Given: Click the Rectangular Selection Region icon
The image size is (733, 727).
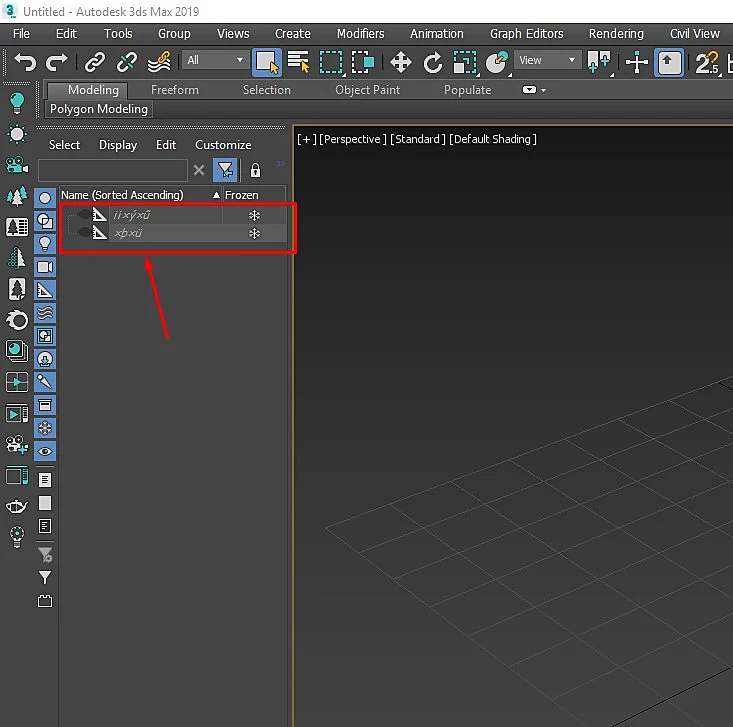Looking at the screenshot, I should coord(331,62).
